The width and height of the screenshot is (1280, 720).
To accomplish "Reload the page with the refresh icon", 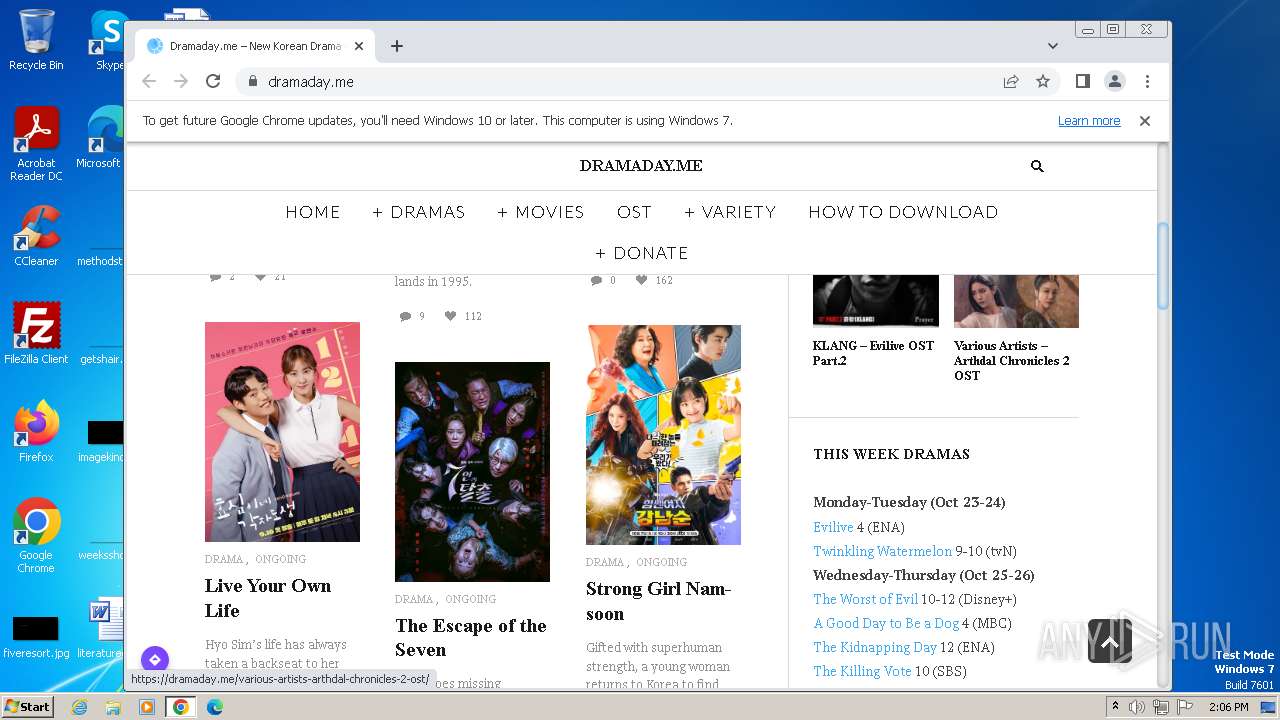I will pos(213,81).
